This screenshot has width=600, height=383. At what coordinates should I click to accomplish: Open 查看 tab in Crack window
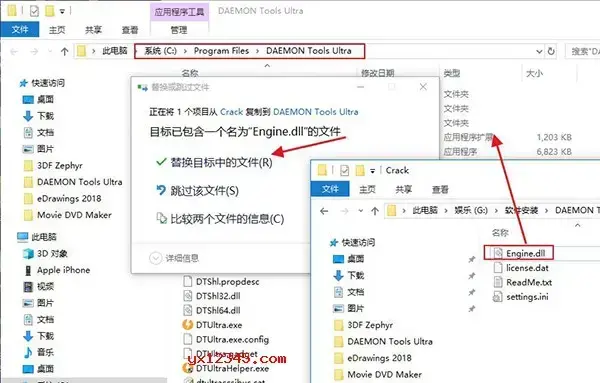440,189
